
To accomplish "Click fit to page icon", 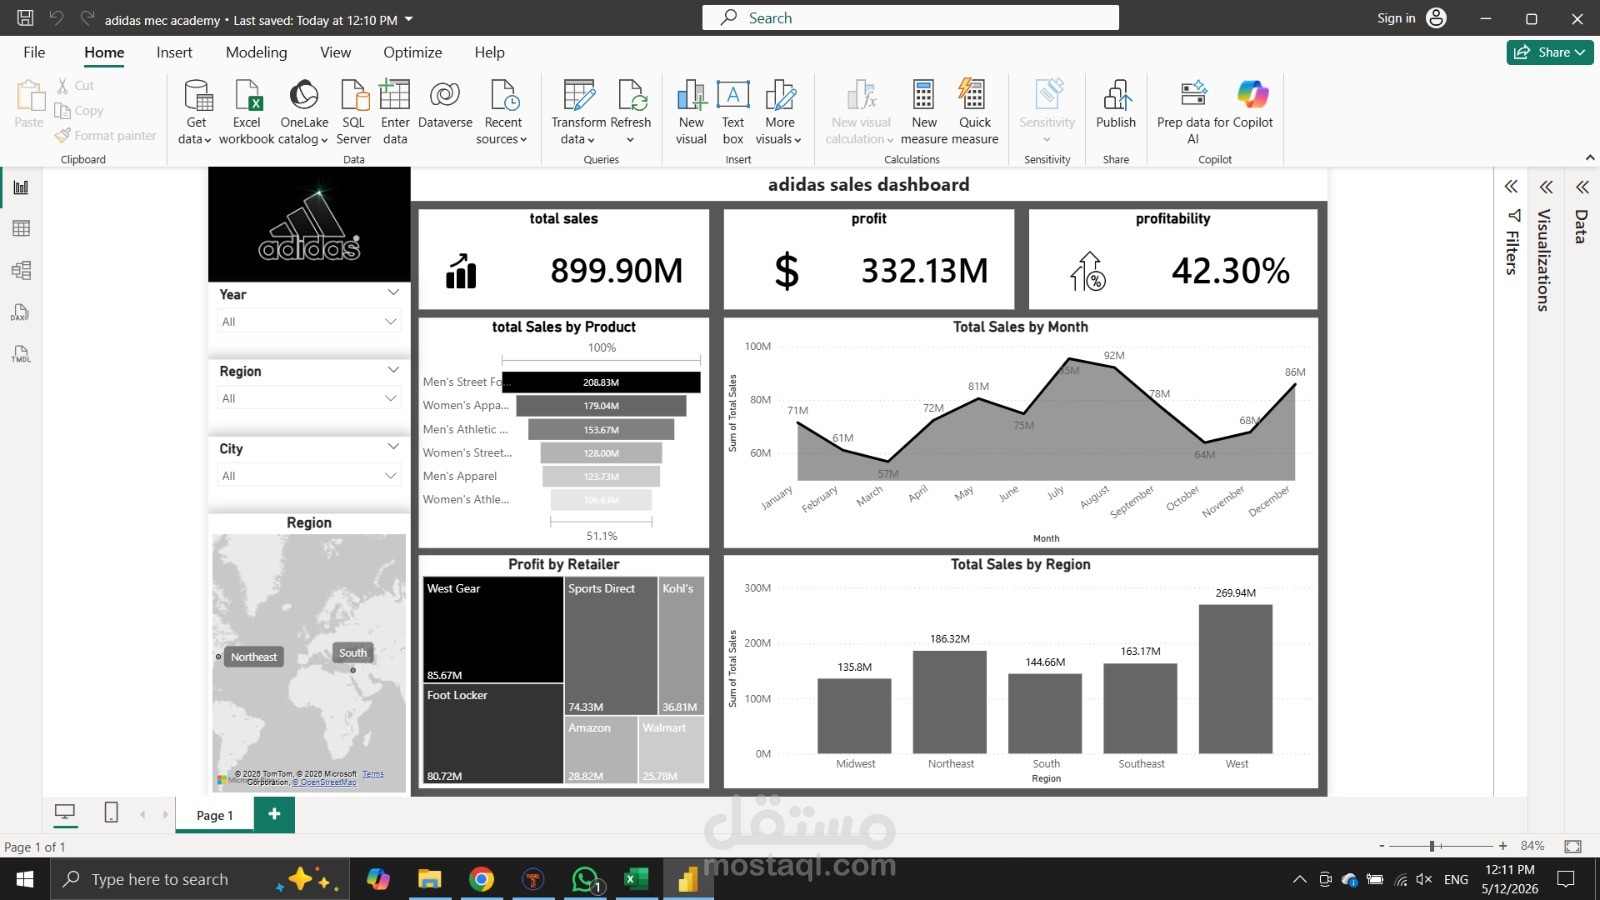I will click(1573, 846).
